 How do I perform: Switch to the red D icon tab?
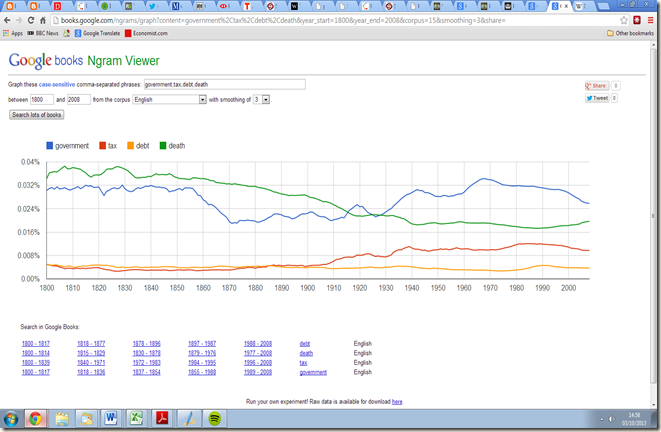57,6
